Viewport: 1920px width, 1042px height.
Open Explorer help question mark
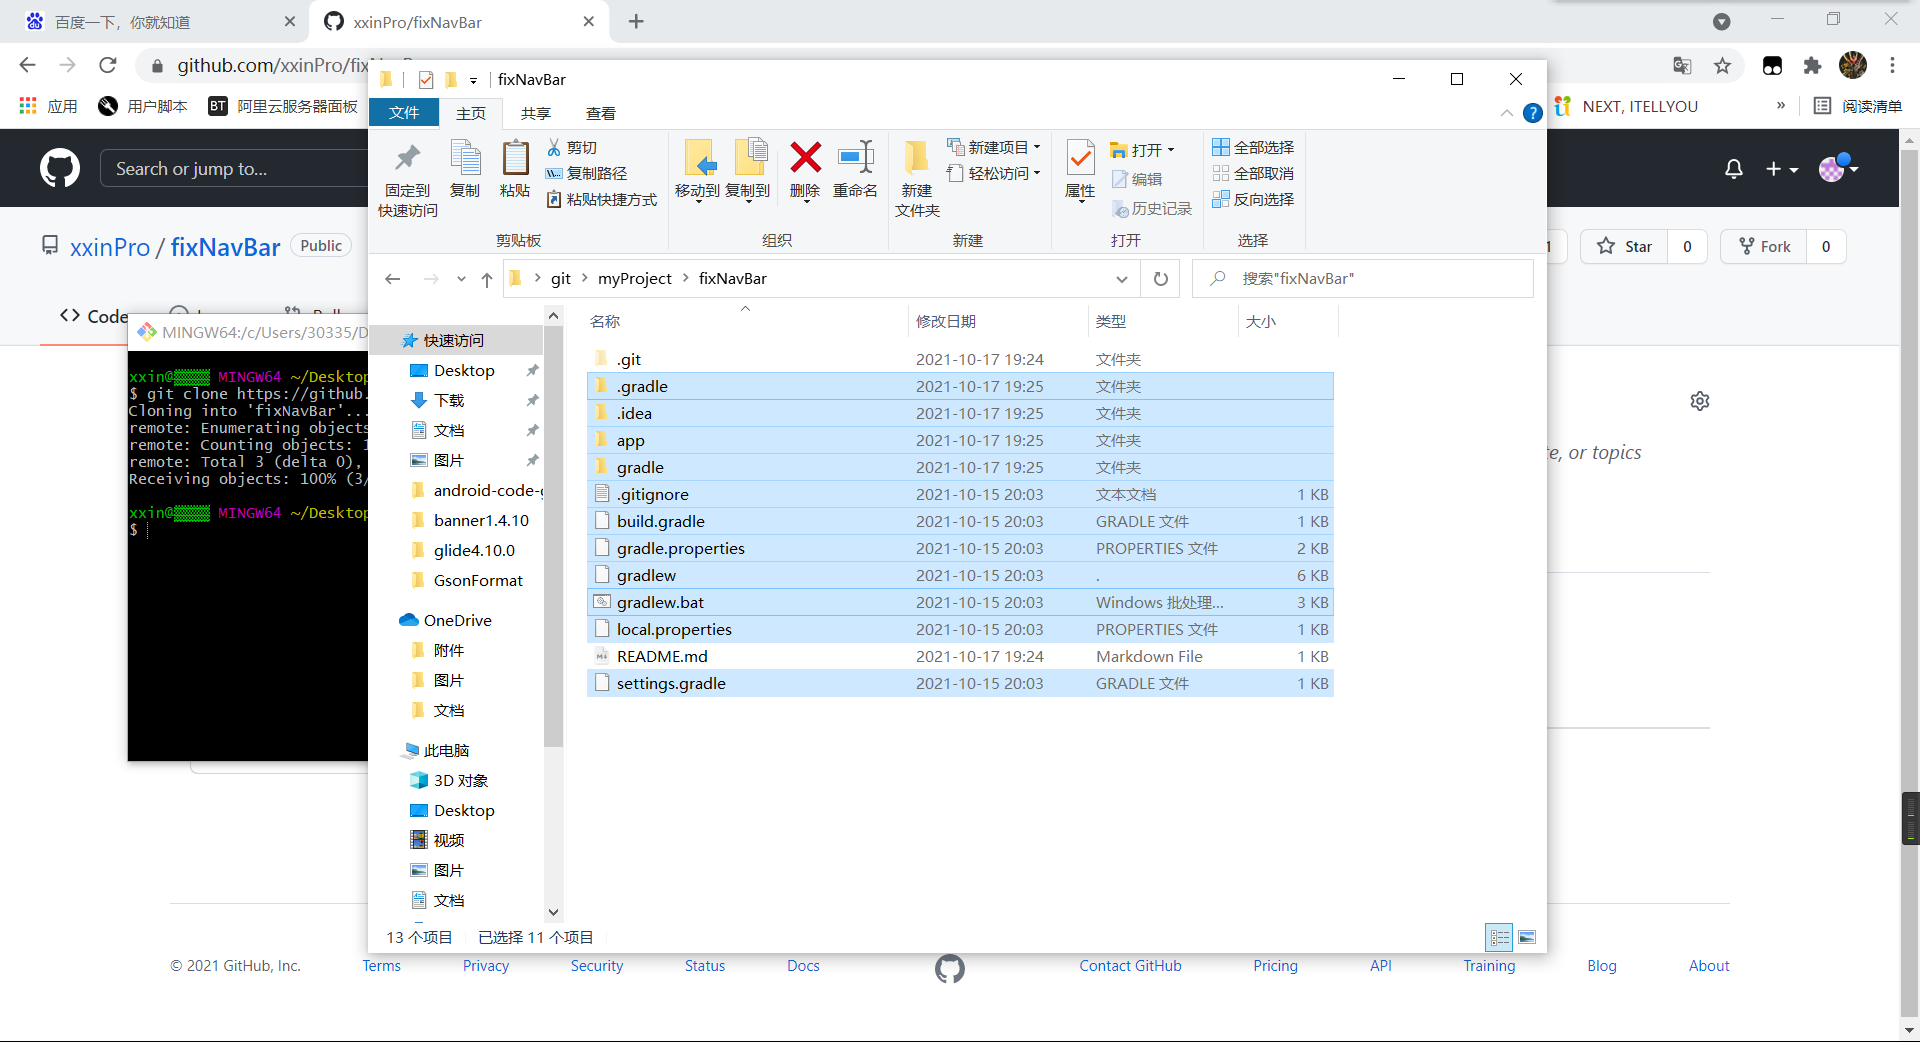(x=1532, y=113)
